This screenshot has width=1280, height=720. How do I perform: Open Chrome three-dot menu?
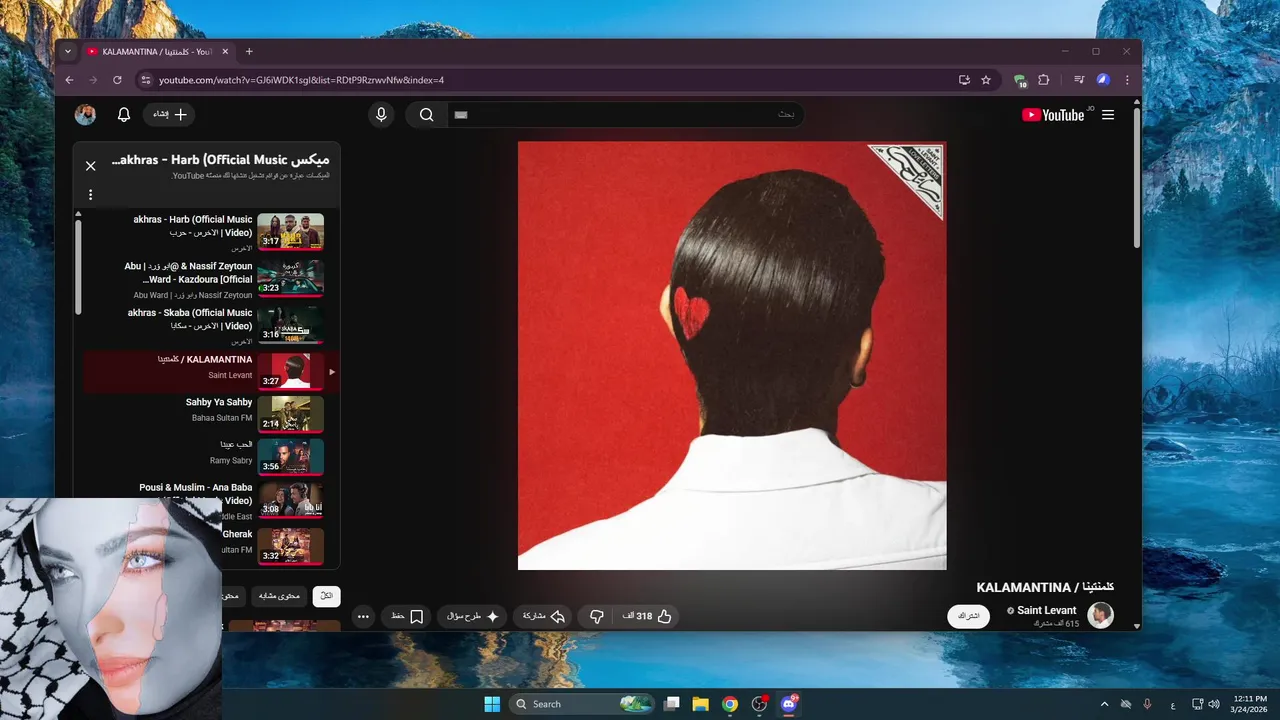[x=1127, y=80]
